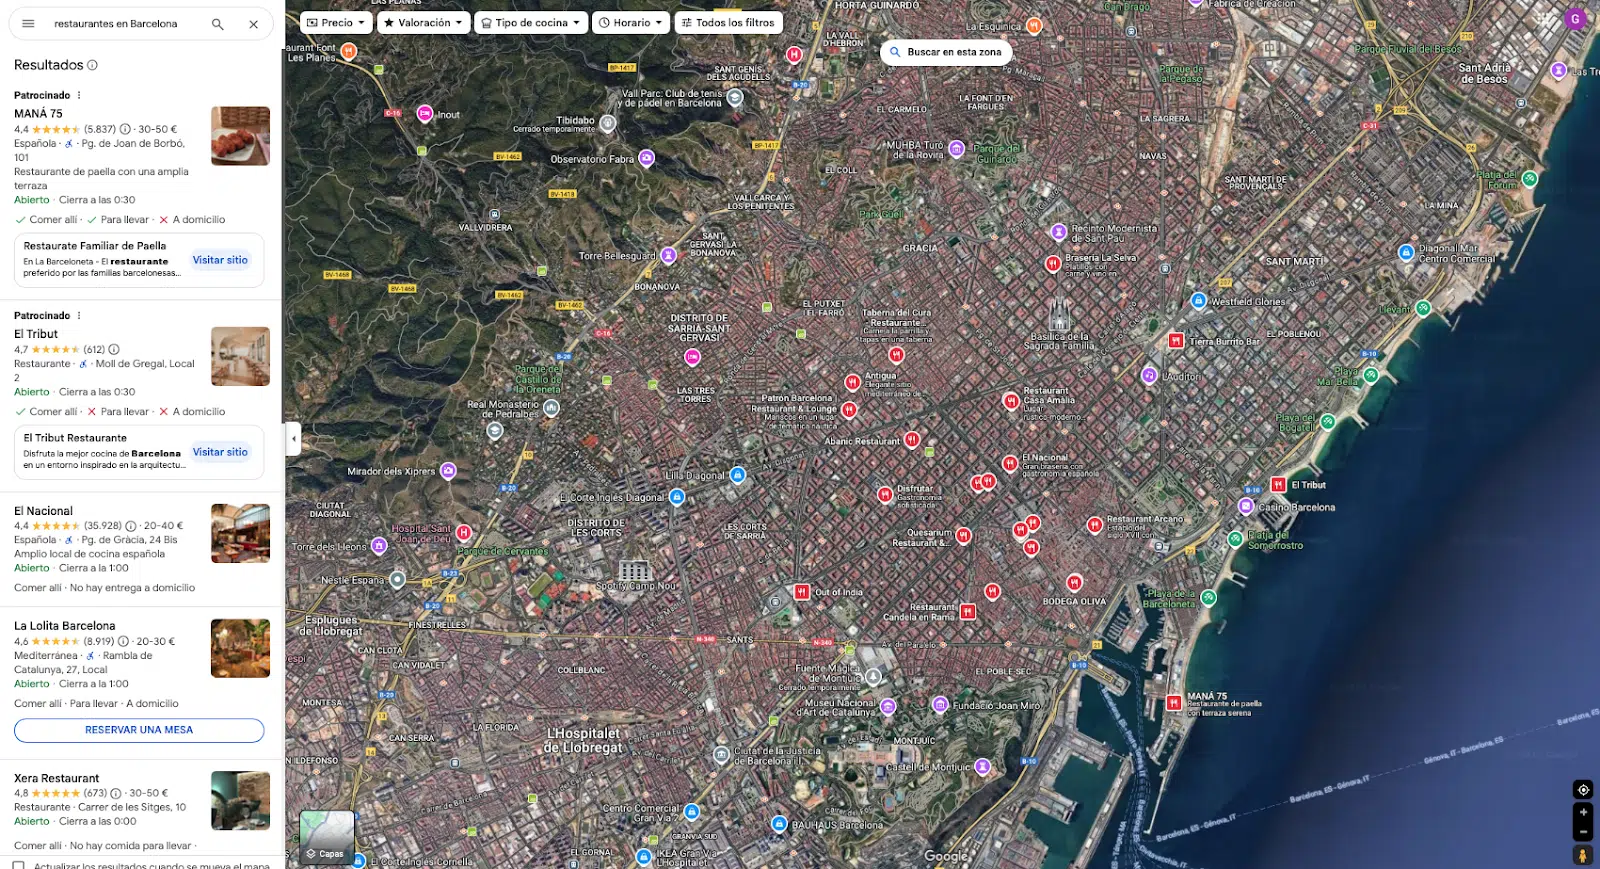Open Google account avatar G
This screenshot has height=869, width=1600.
(x=1576, y=18)
